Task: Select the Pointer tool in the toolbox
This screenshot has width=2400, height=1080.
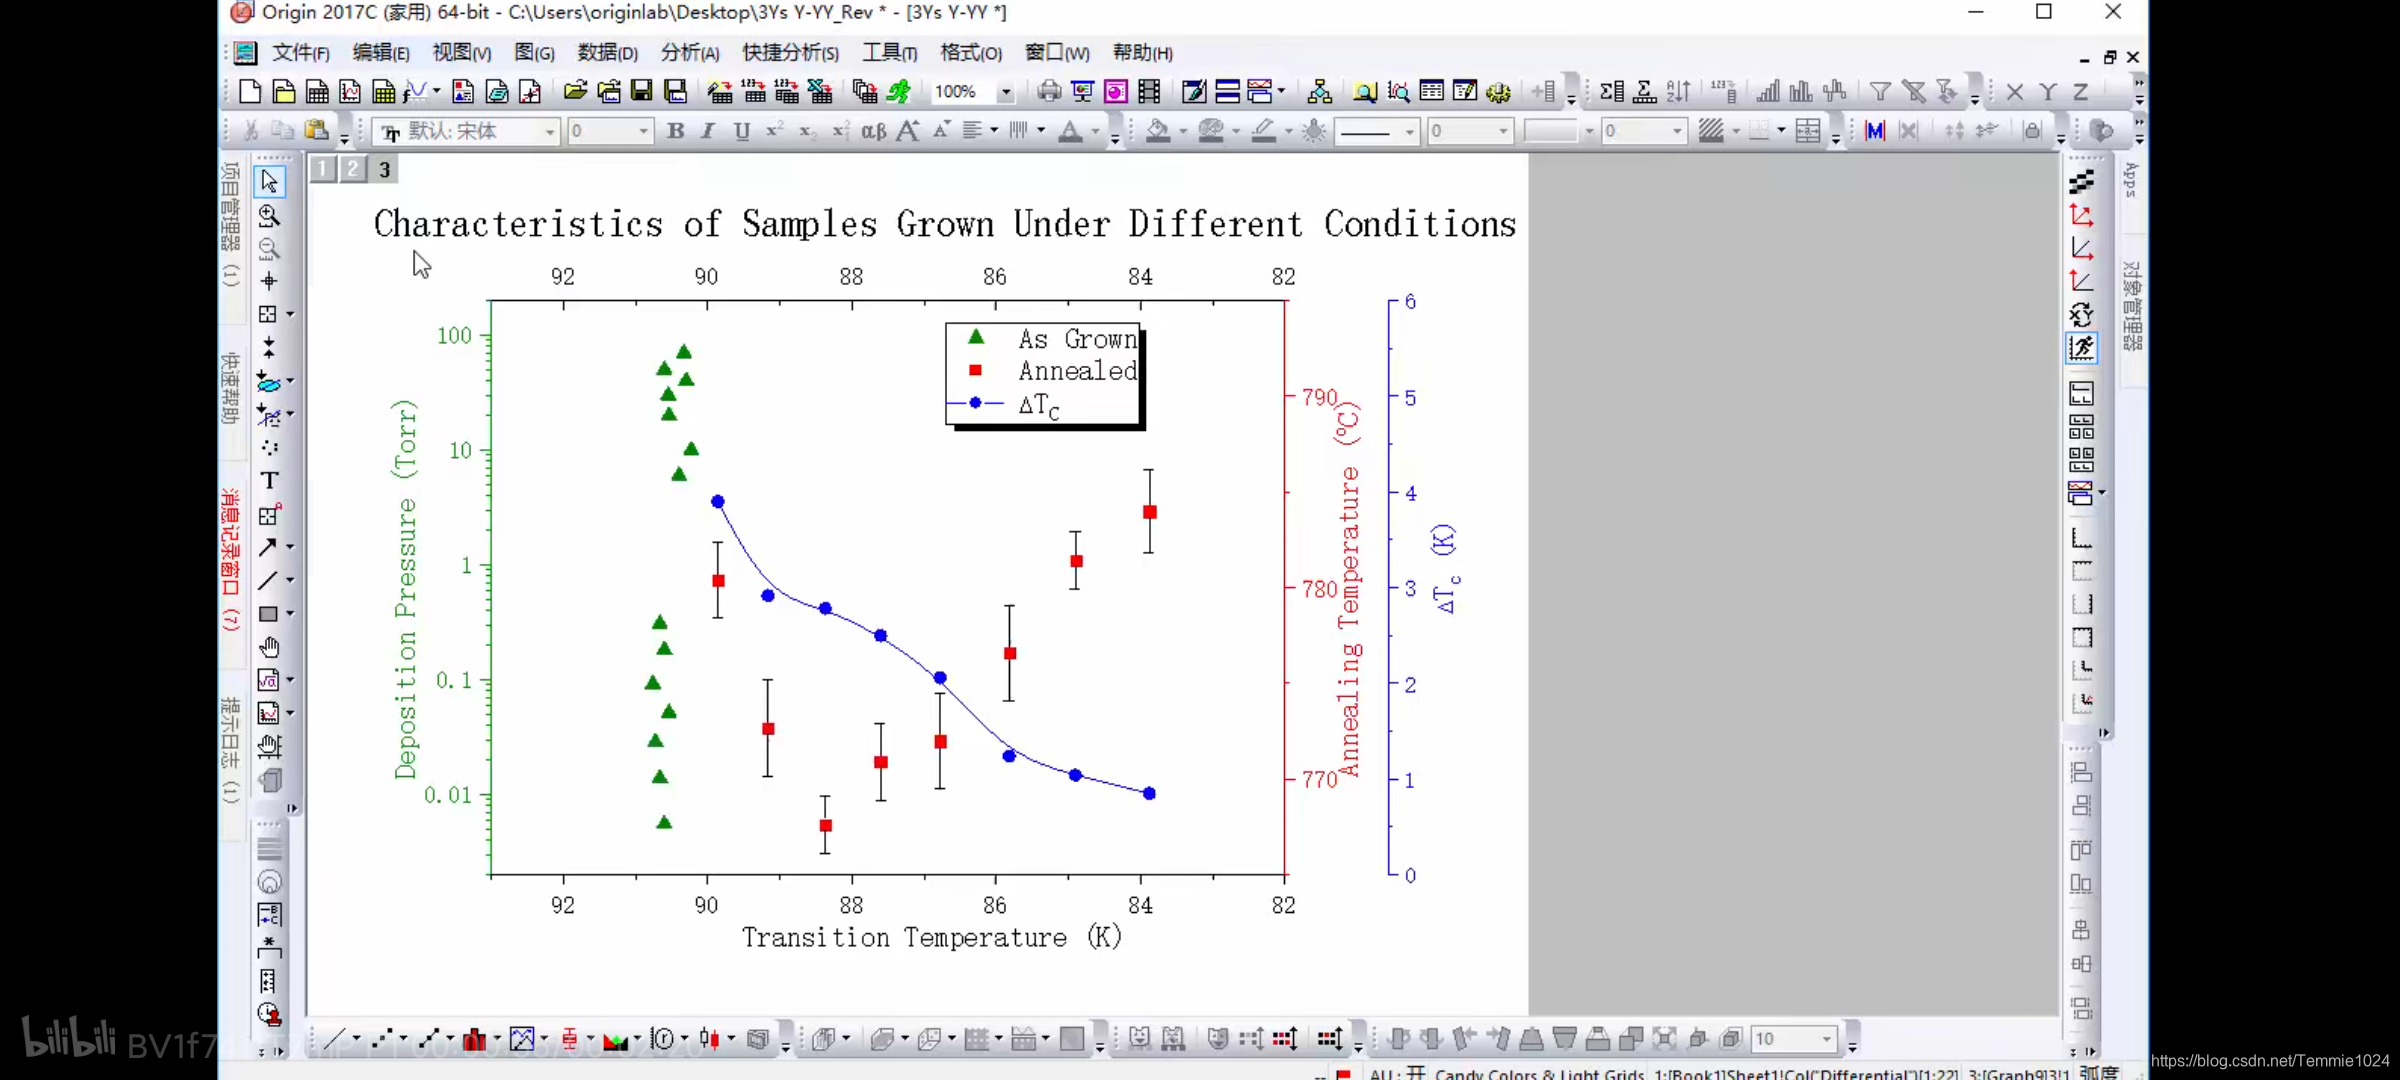Action: tap(269, 182)
